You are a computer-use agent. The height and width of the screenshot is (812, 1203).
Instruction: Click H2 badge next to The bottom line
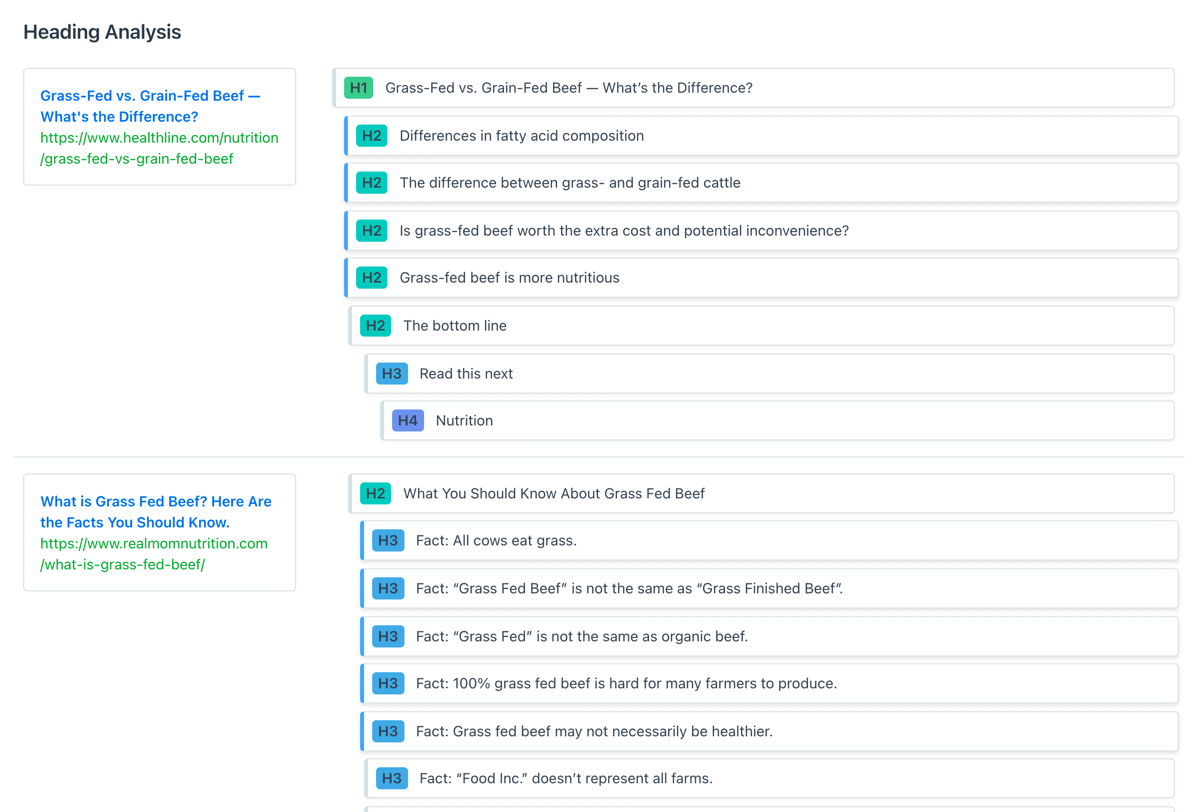tap(375, 326)
